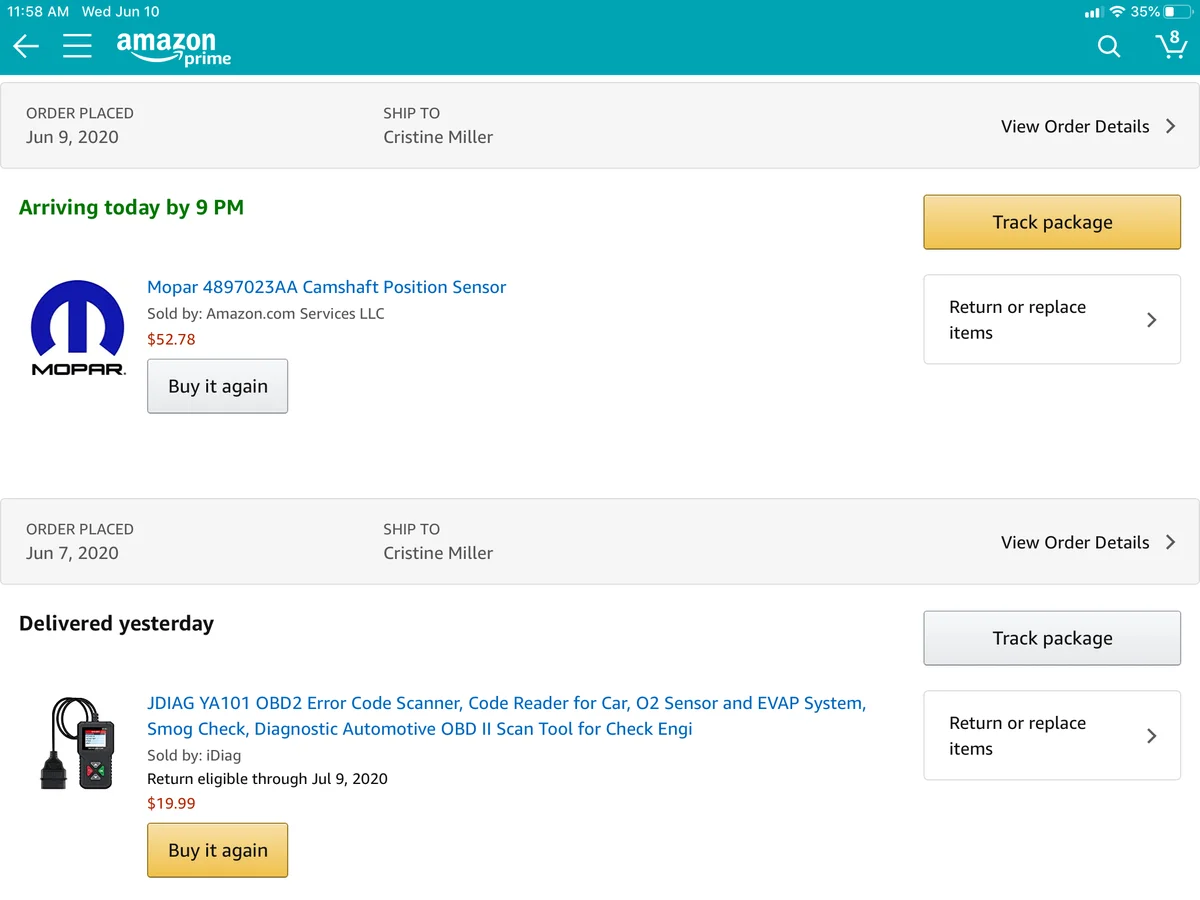1200x900 pixels.
Task: Open the JDIAG scanner product thumbnail
Action: coord(78,744)
